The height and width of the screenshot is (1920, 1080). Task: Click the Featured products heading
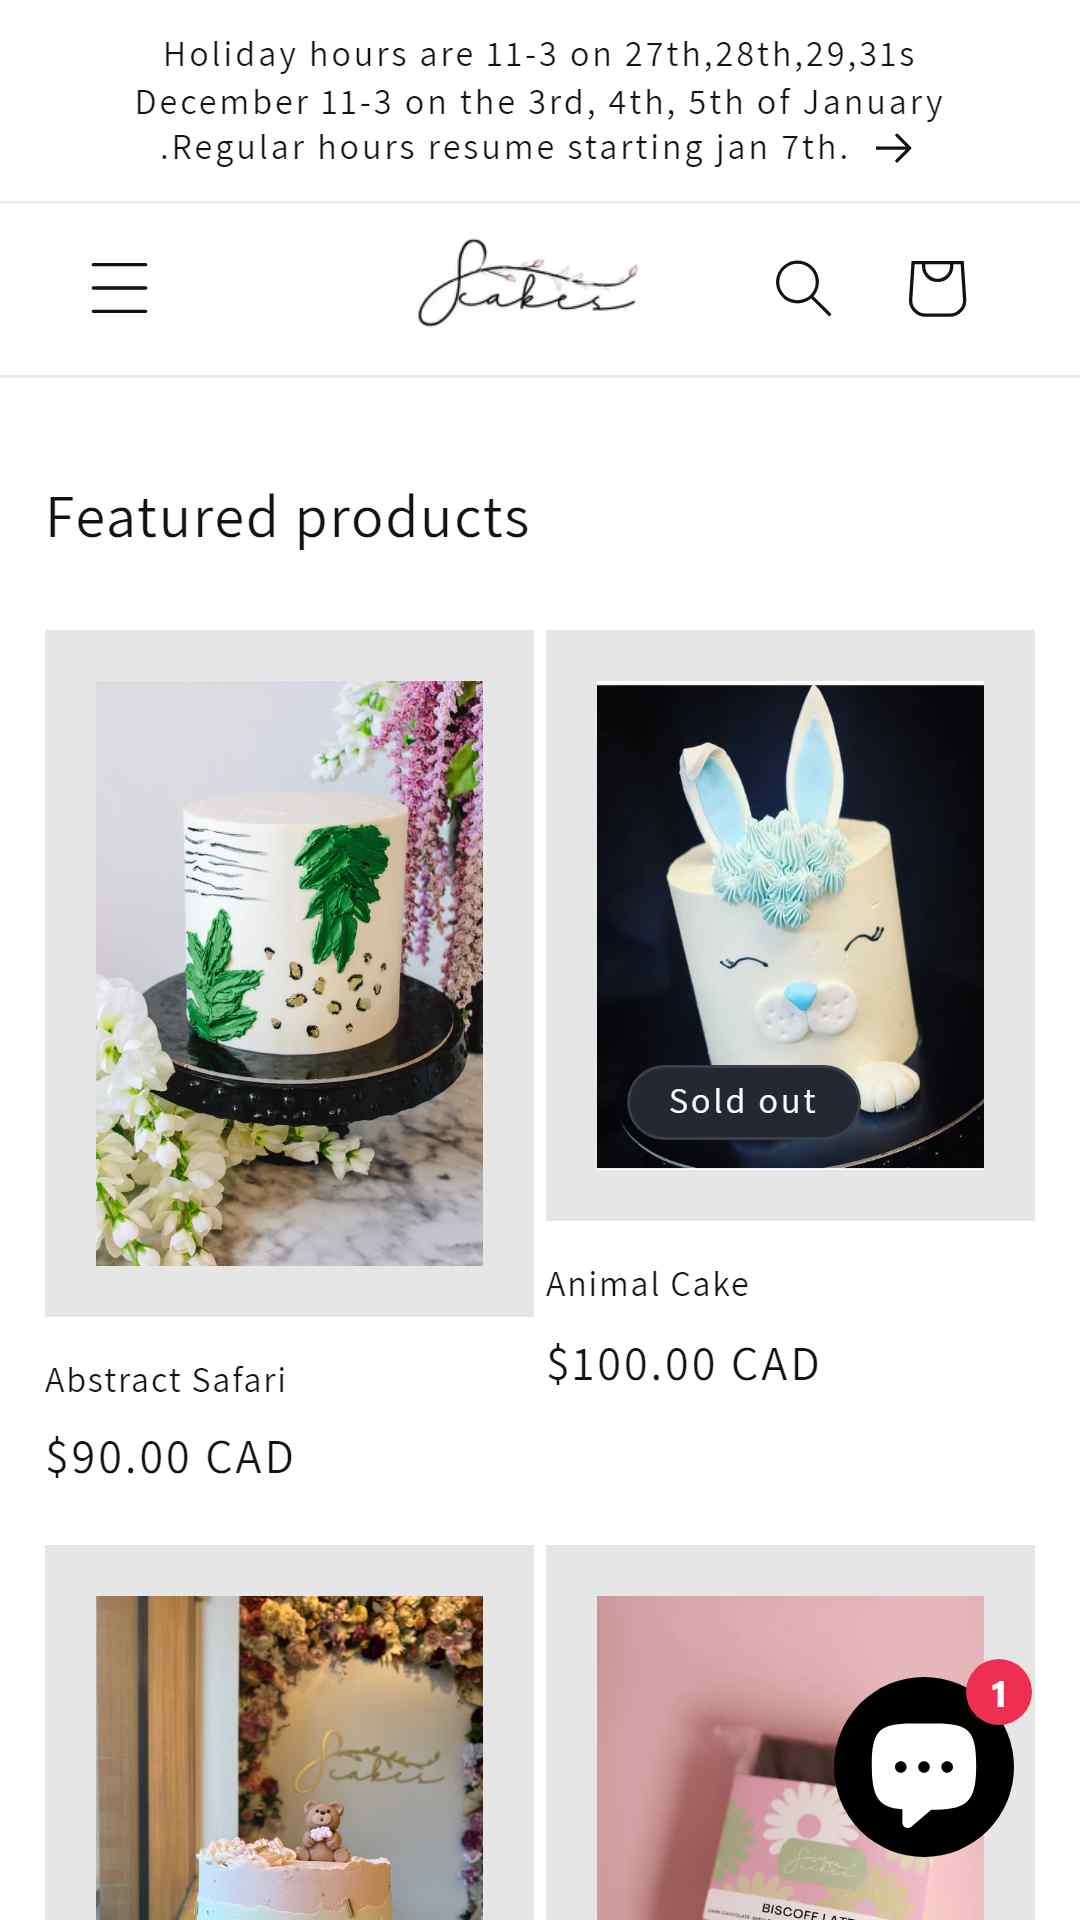[288, 517]
